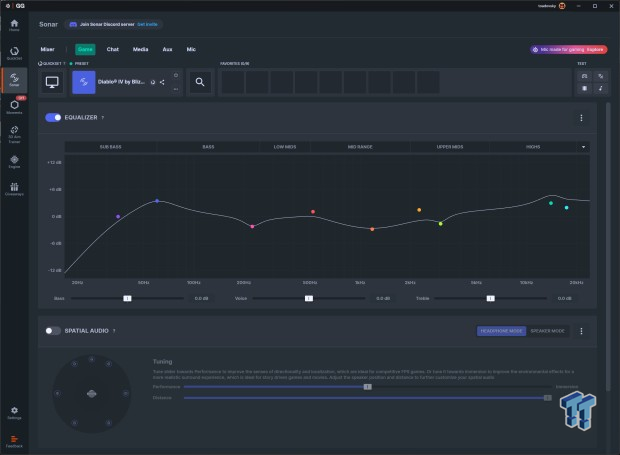
Task: Open Feedback in the sidebar
Action: [x=14, y=441]
